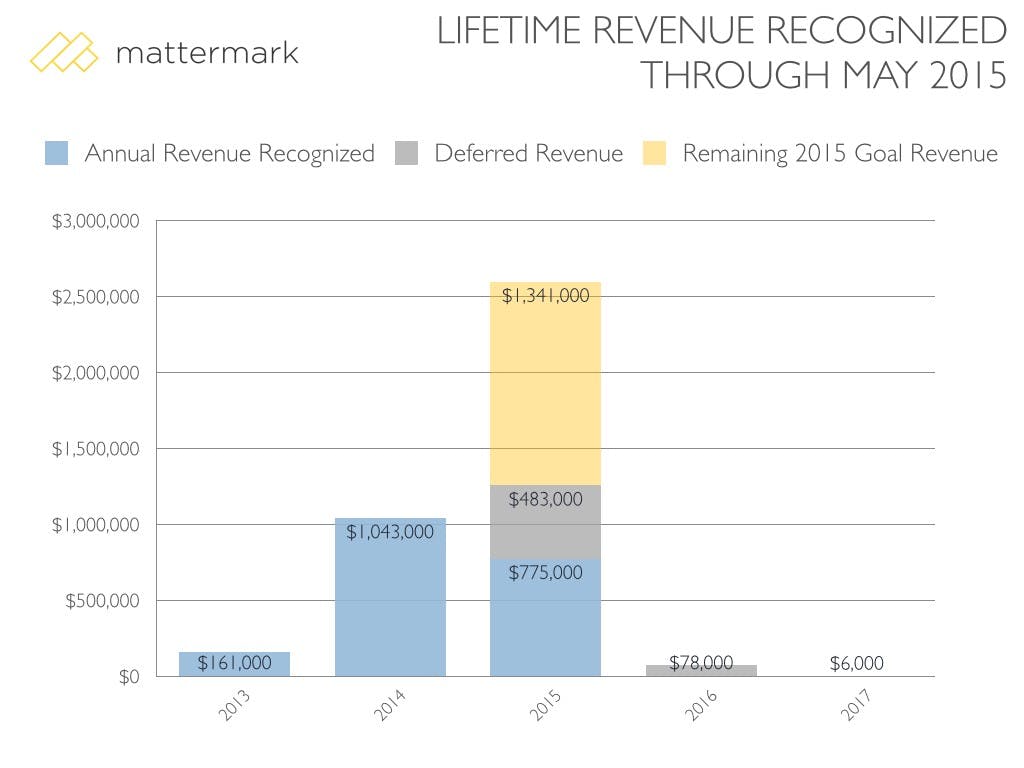
Task: Select the gray Deferred Revenue legend swatch
Action: (x=407, y=154)
